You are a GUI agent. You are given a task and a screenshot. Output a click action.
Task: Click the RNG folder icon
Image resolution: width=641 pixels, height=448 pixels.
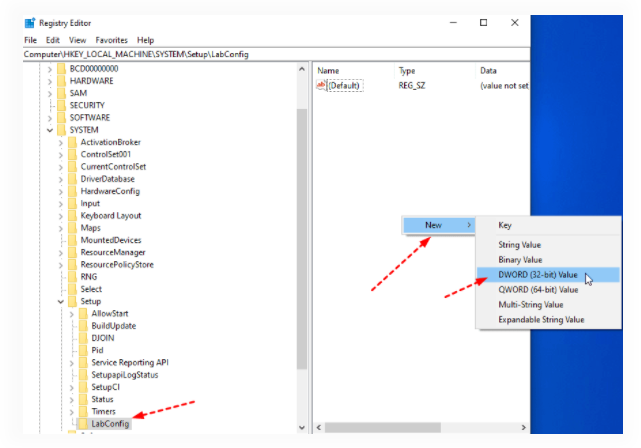72,277
